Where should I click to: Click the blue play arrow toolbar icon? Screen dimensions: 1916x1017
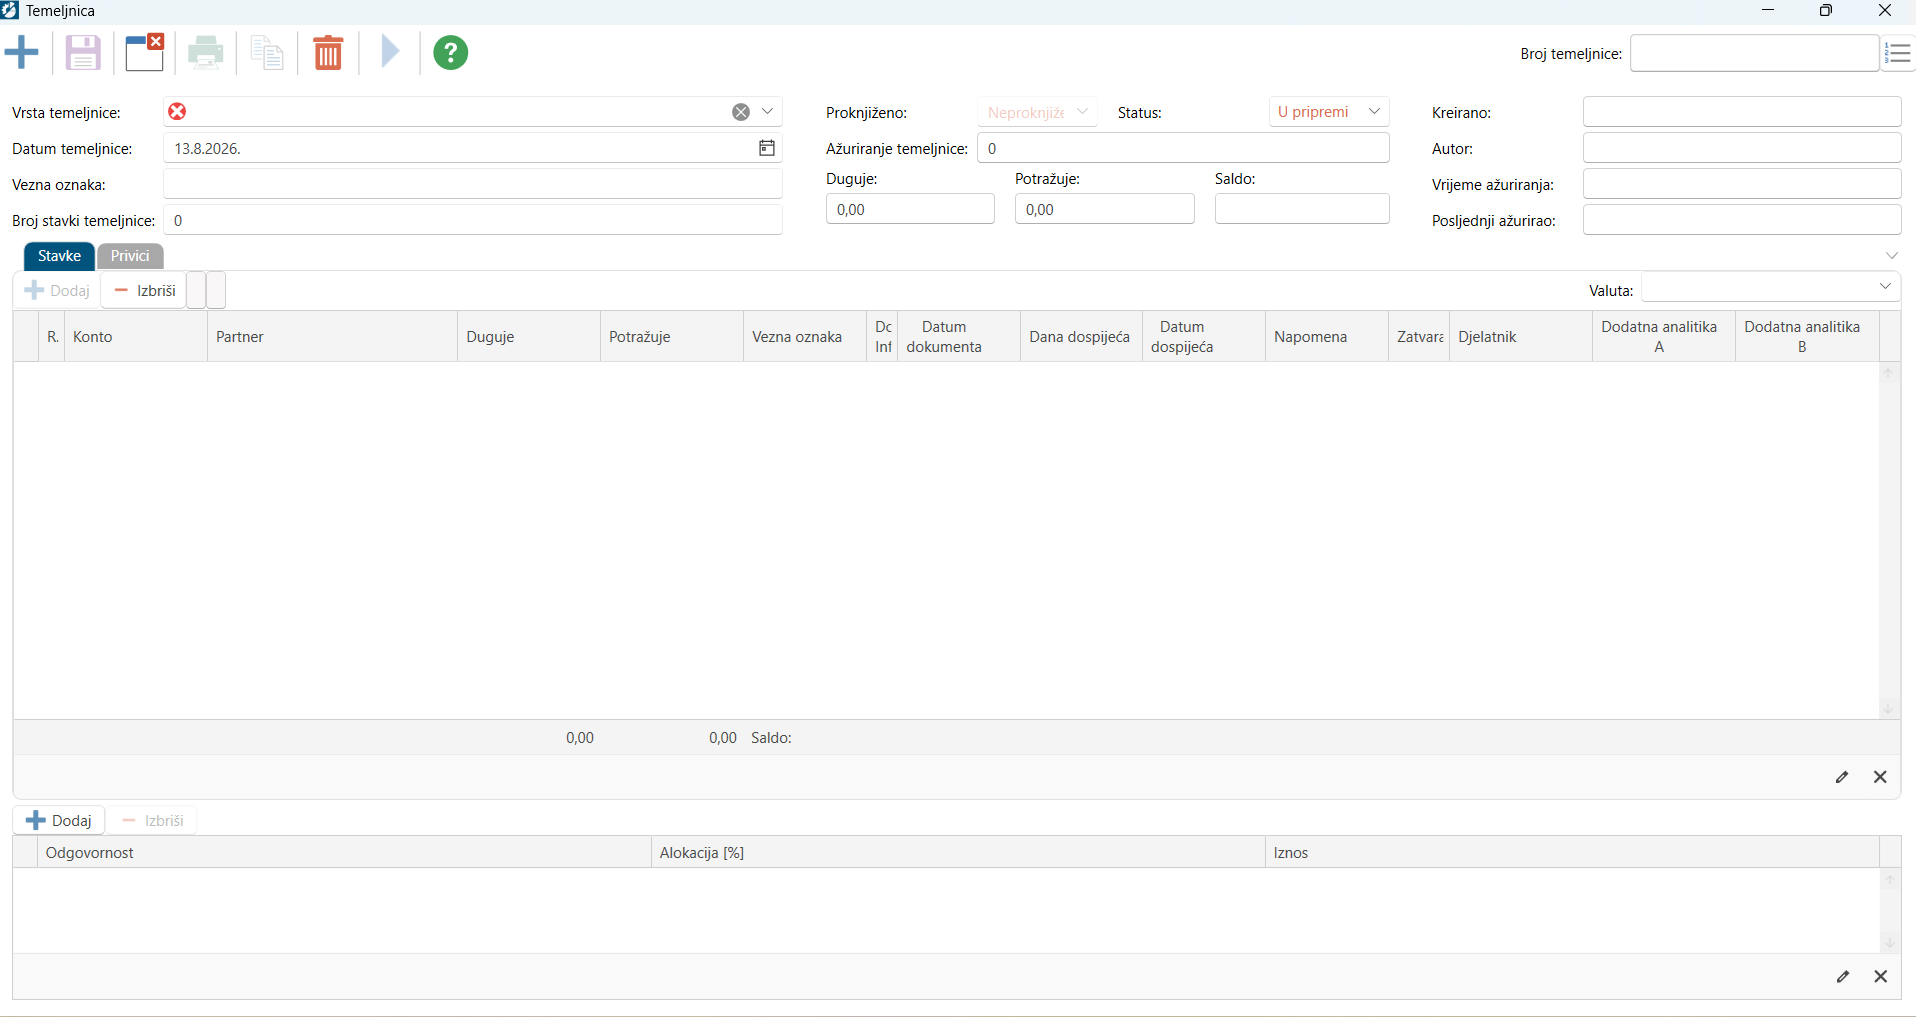pyautogui.click(x=390, y=51)
